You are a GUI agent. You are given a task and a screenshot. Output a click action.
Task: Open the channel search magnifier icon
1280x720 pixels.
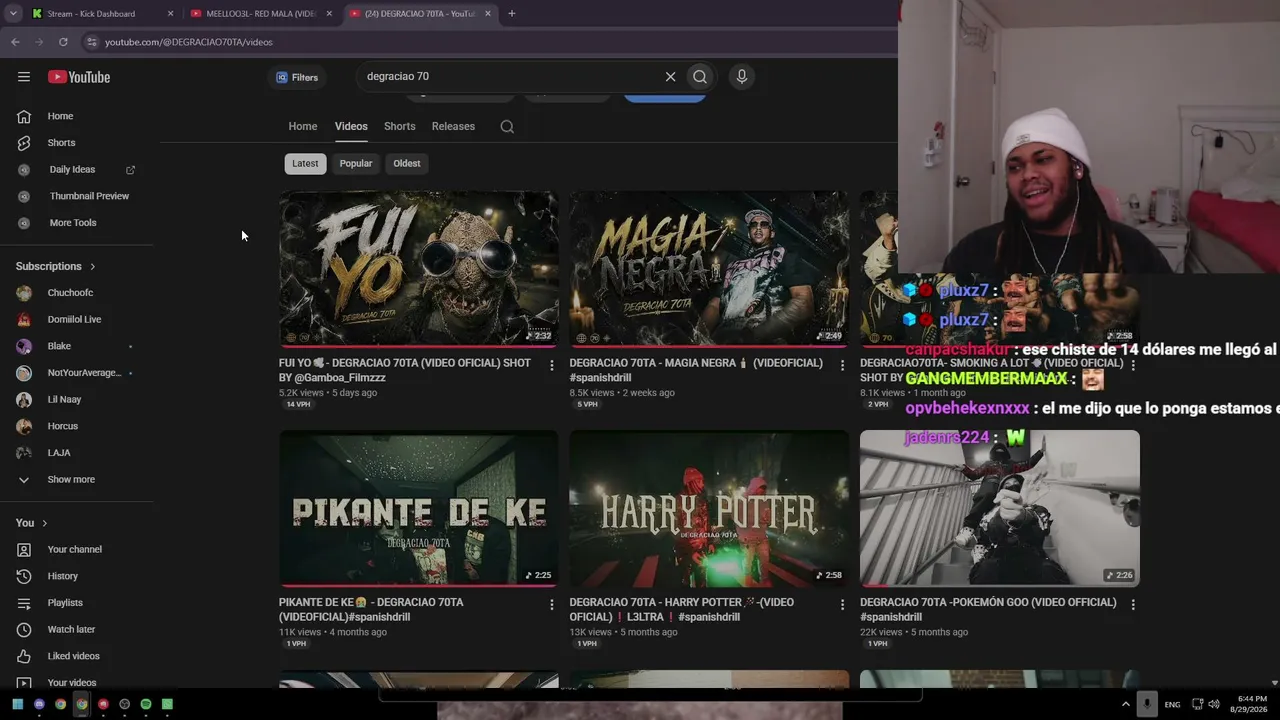pos(507,127)
